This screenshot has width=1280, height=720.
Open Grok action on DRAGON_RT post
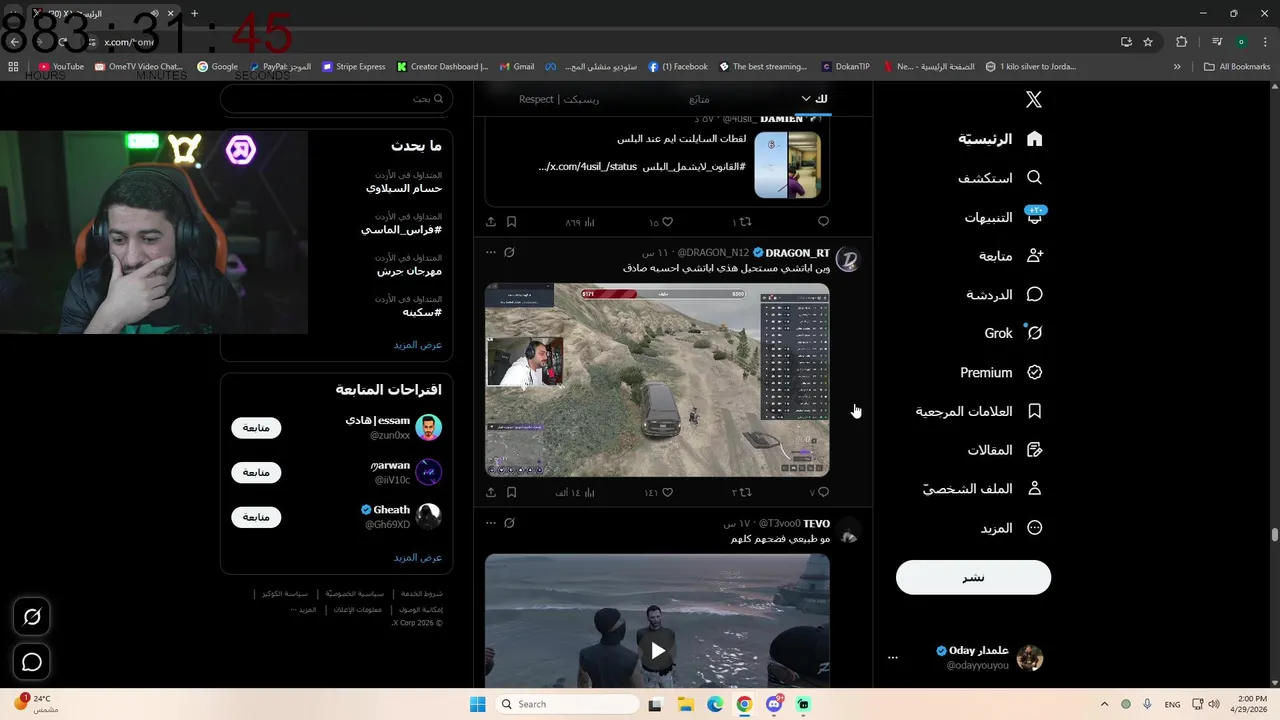click(x=509, y=253)
